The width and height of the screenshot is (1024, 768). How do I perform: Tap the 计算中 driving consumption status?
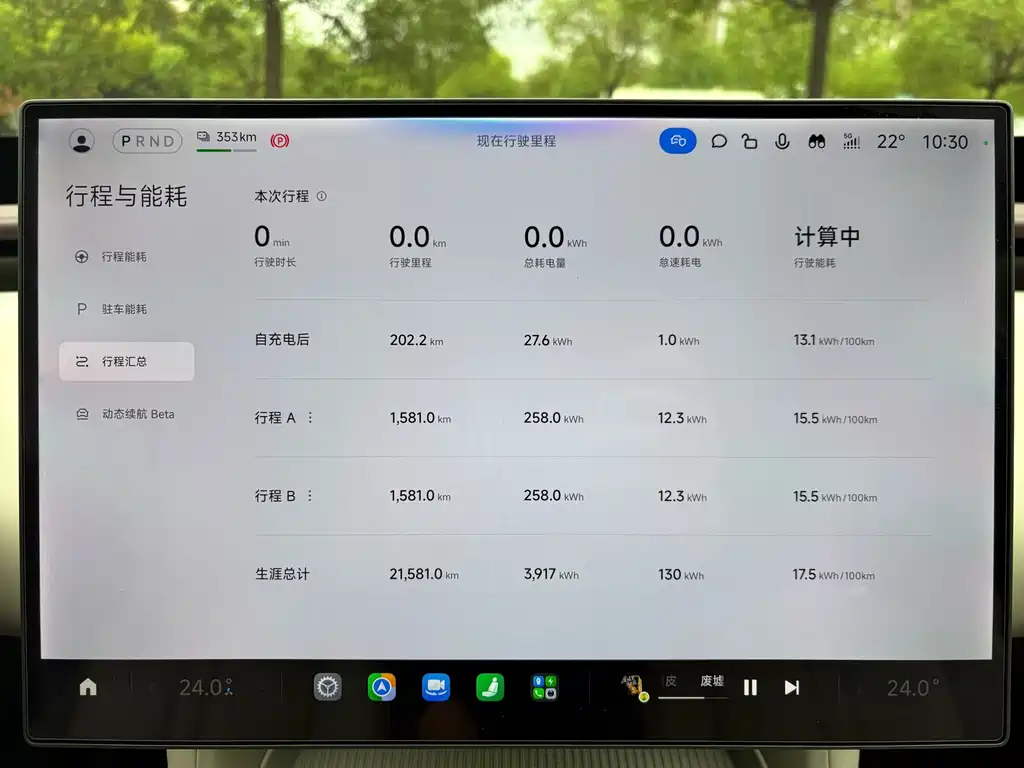pos(827,236)
